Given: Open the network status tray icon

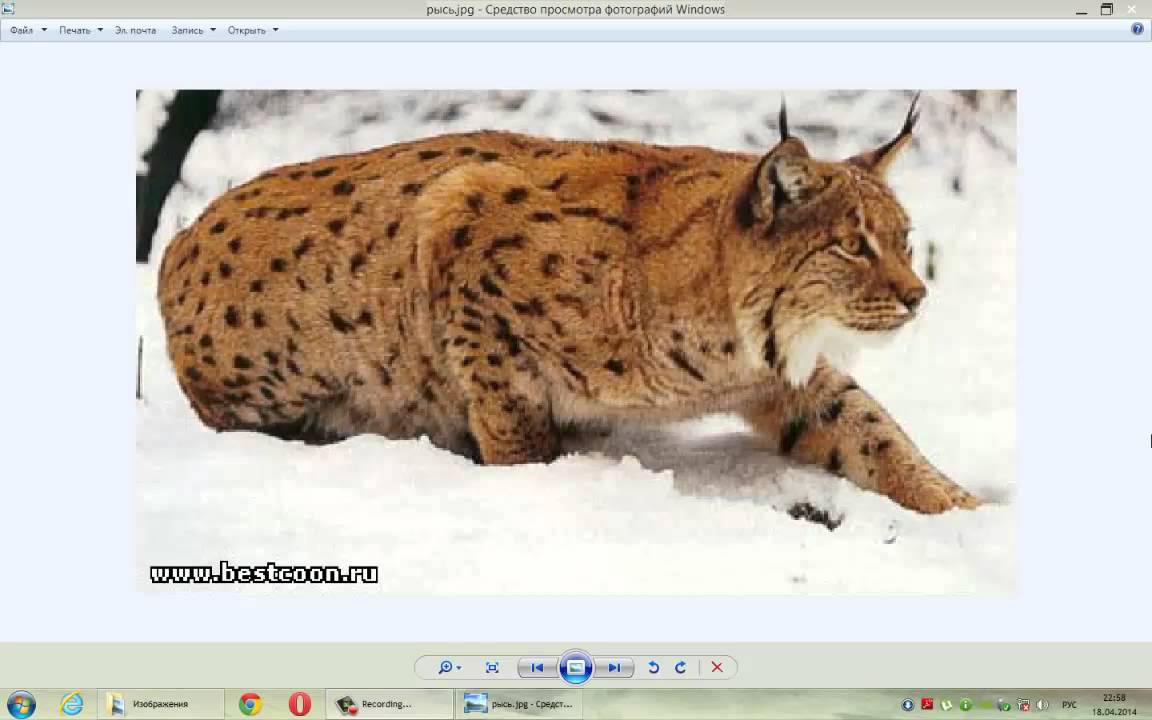Looking at the screenshot, I should click(x=1023, y=705).
